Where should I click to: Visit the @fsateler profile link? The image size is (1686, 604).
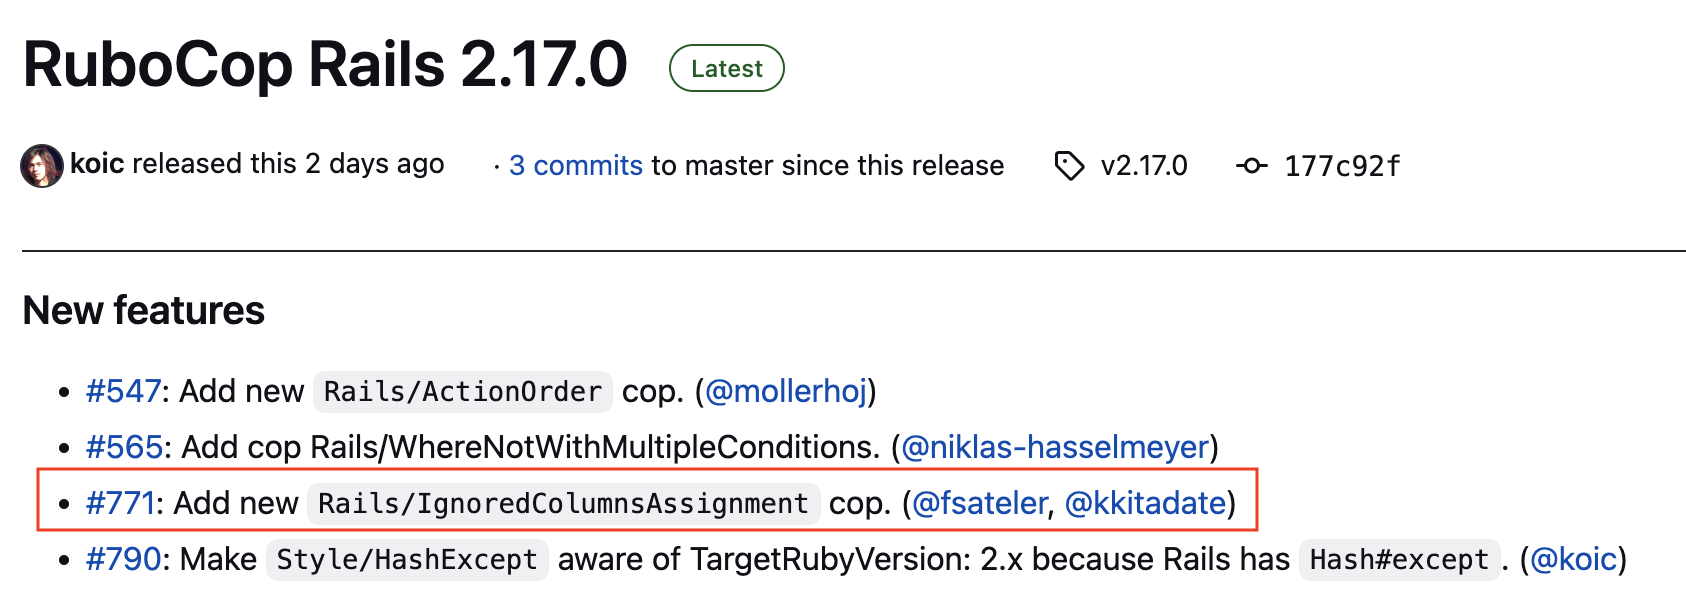pos(980,503)
